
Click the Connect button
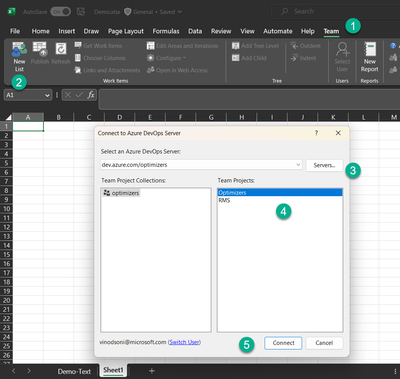coord(283,343)
